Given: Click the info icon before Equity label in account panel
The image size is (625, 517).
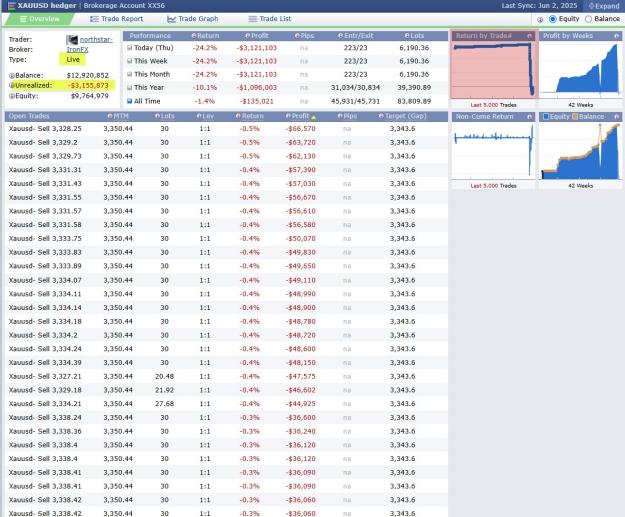Looking at the screenshot, I should [12, 96].
